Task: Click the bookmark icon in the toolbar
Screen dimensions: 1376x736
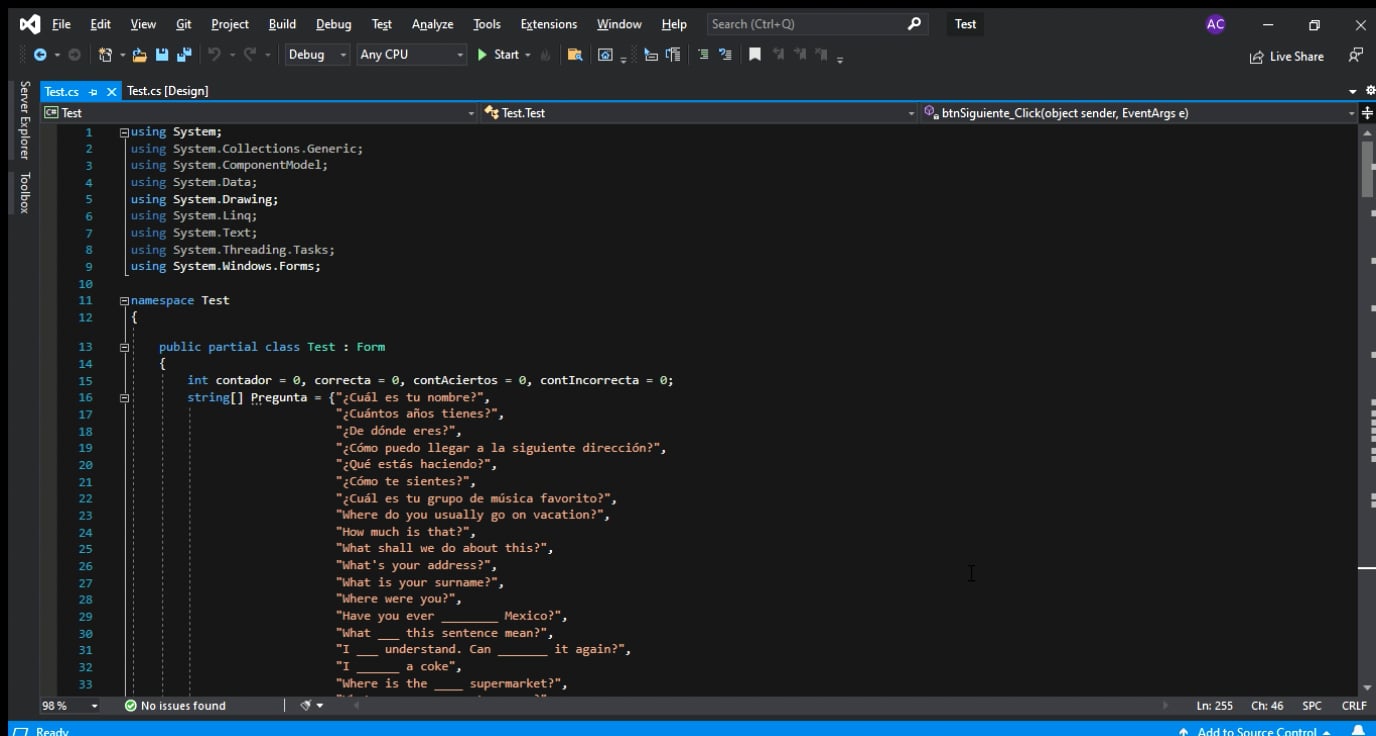Action: pos(754,55)
